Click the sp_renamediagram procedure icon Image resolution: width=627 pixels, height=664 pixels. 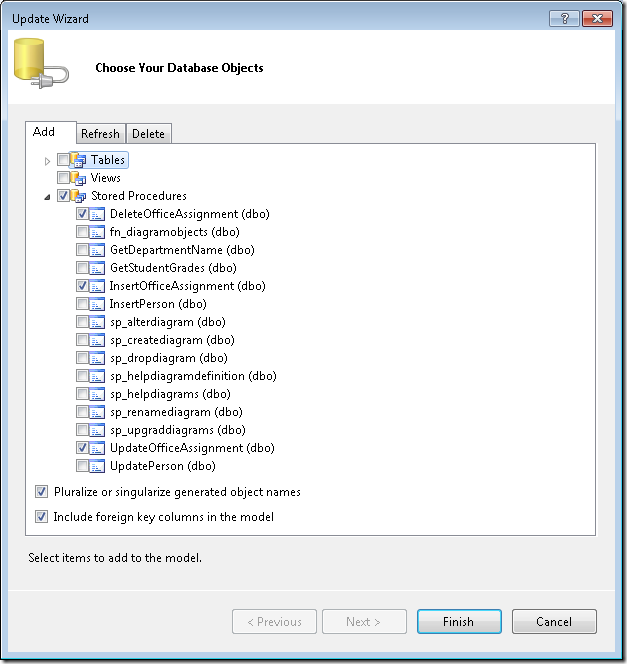pyautogui.click(x=97, y=412)
